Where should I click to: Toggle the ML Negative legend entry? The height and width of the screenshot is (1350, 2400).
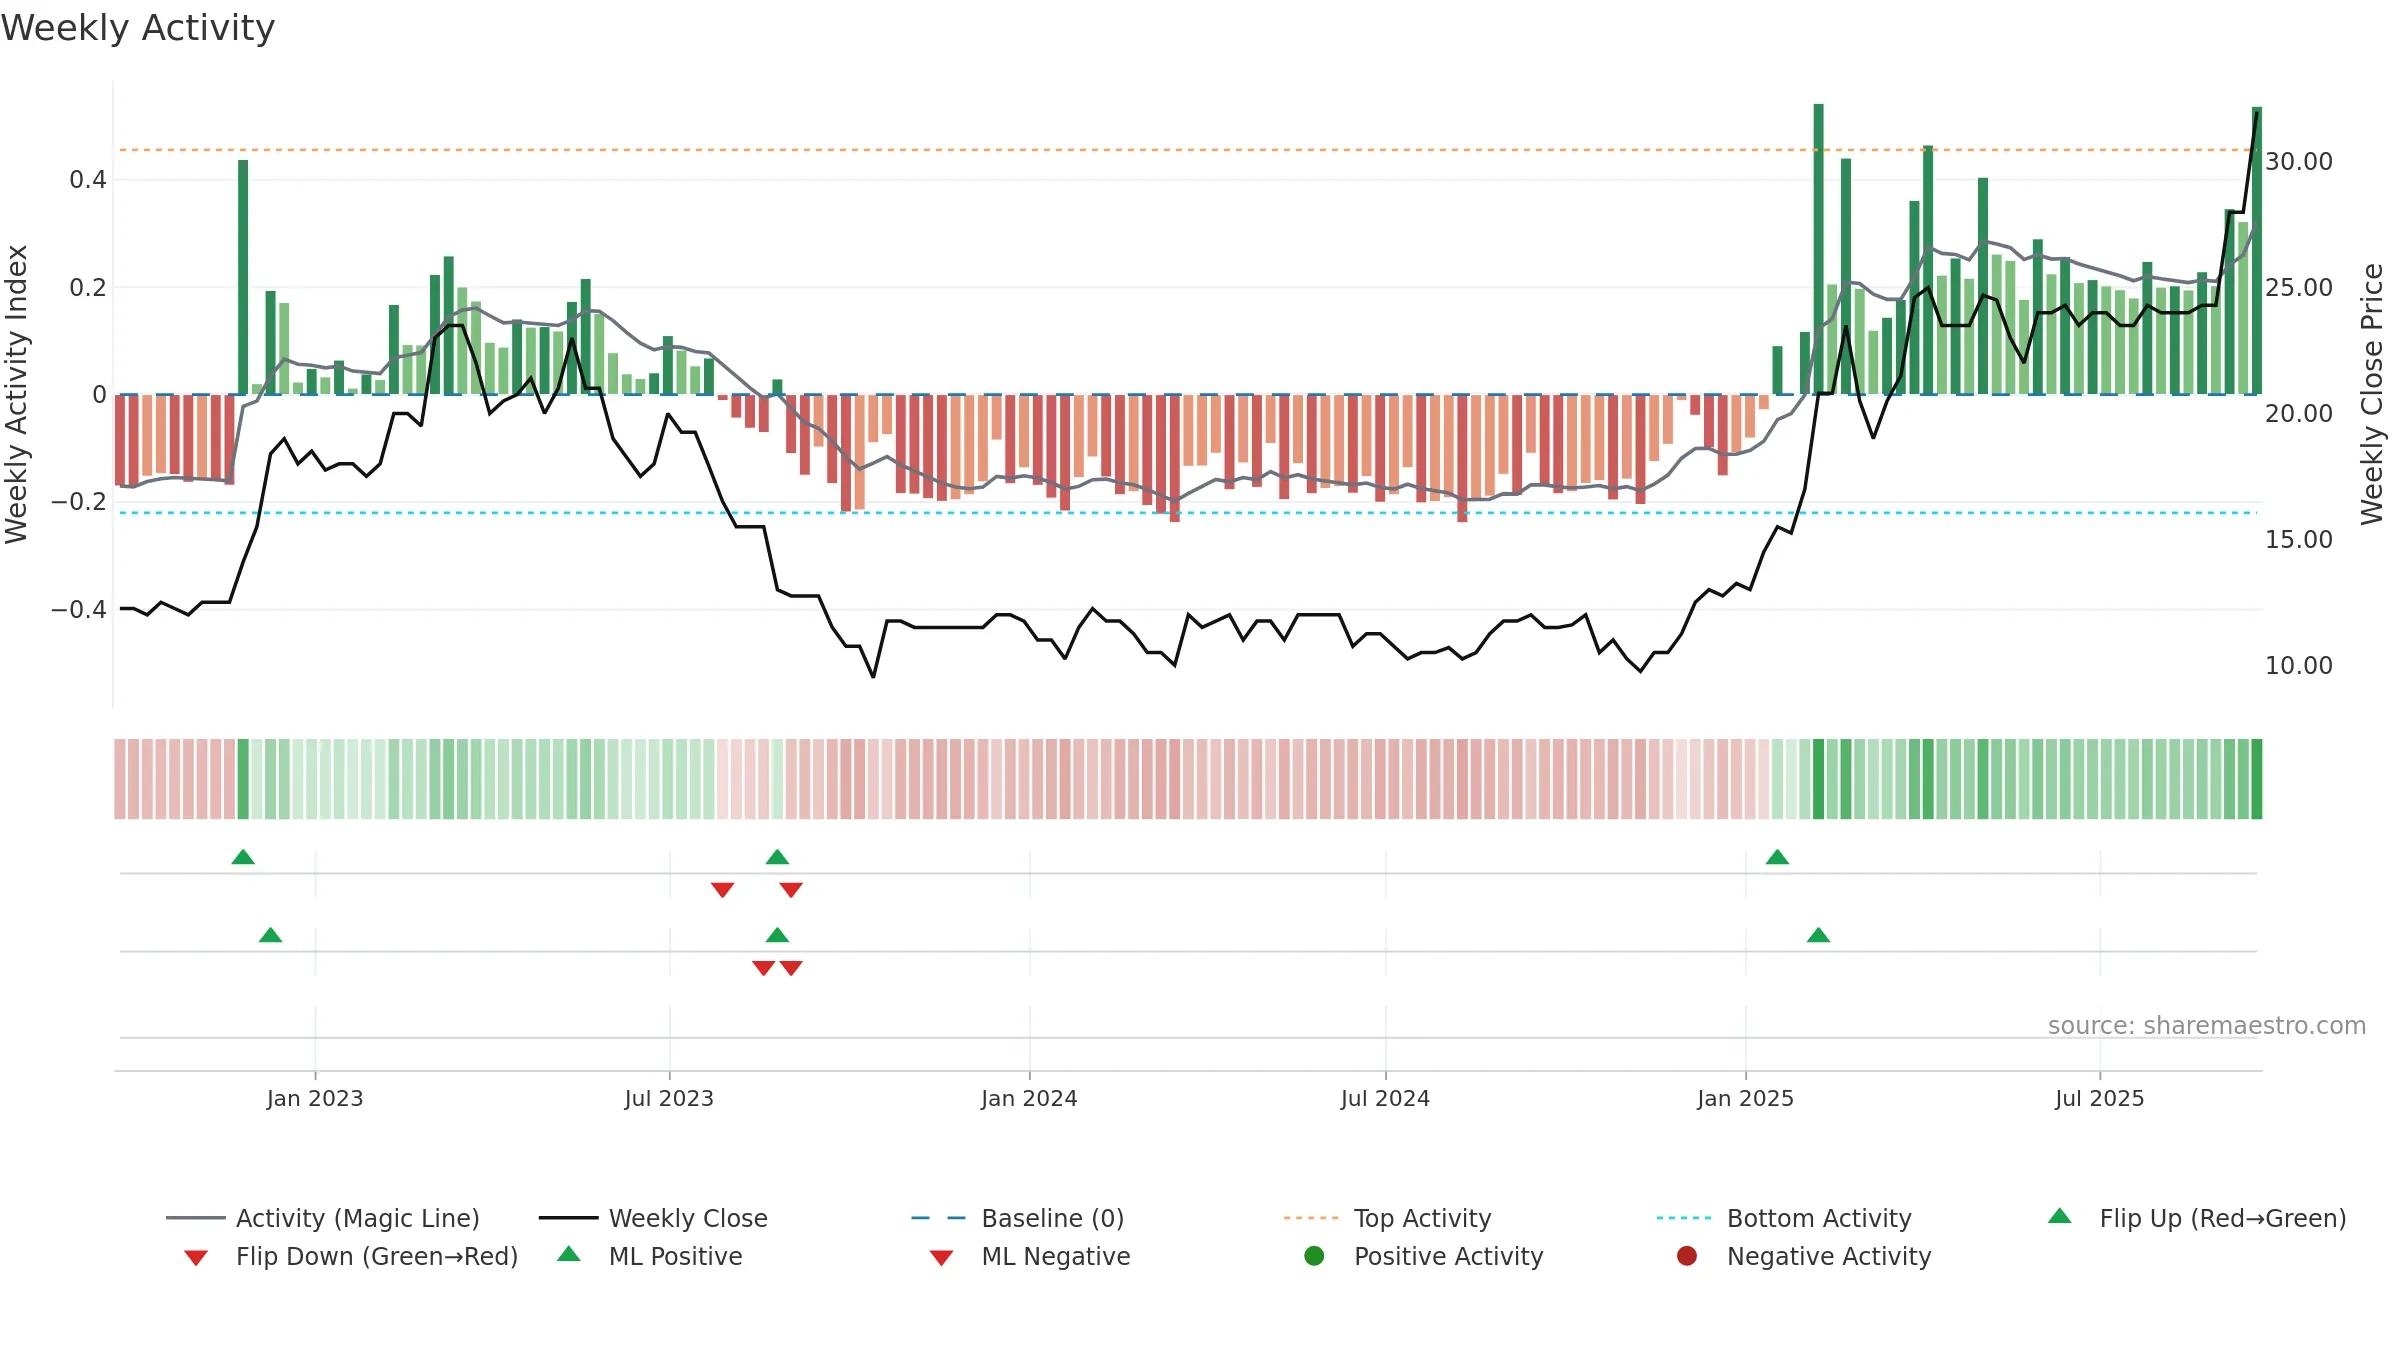pos(1030,1256)
